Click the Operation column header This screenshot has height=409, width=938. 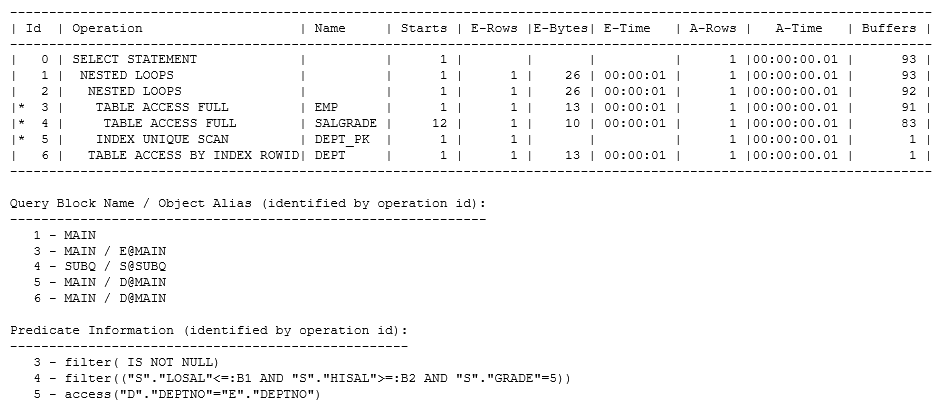[107, 28]
